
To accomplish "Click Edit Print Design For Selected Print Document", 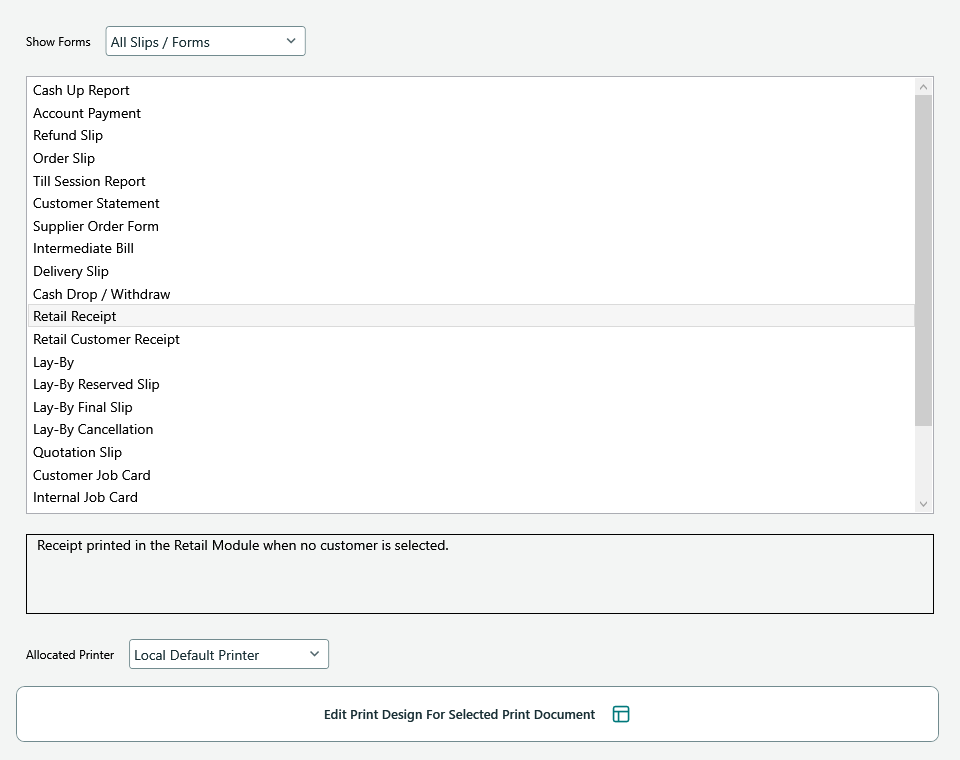I will [x=477, y=714].
